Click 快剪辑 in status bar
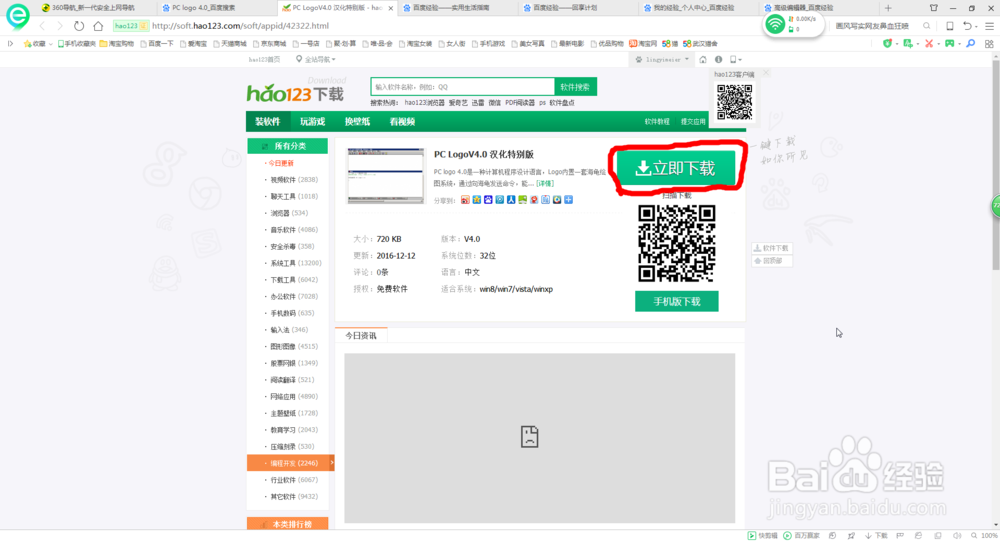This screenshot has width=1000, height=542. (x=763, y=536)
